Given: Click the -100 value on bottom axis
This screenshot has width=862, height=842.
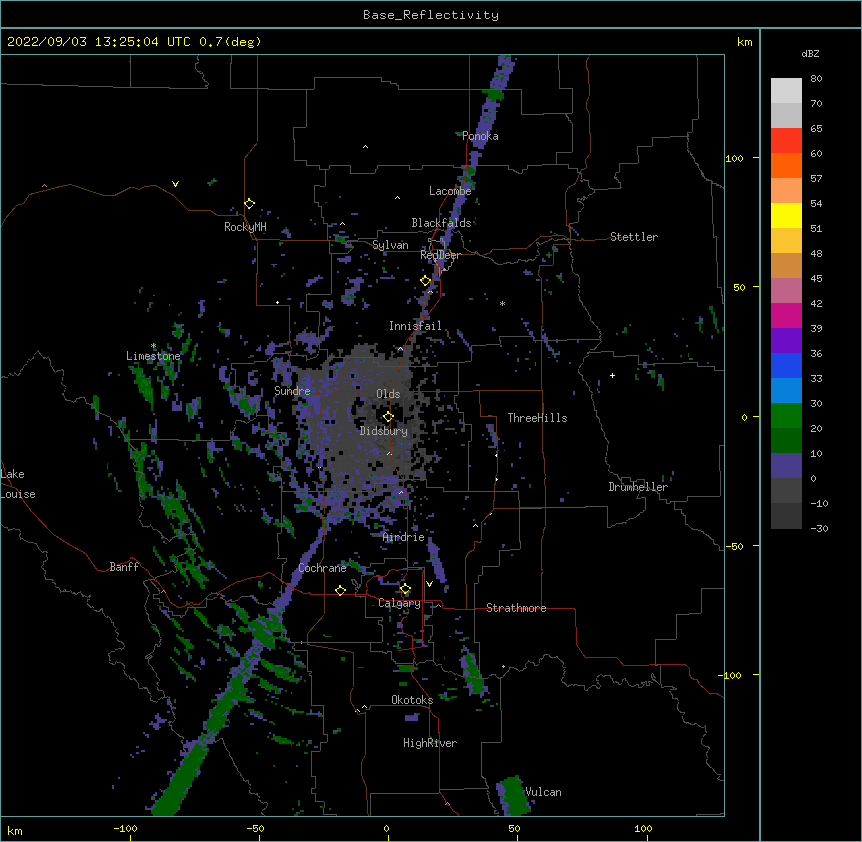Looking at the screenshot, I should 126,828.
